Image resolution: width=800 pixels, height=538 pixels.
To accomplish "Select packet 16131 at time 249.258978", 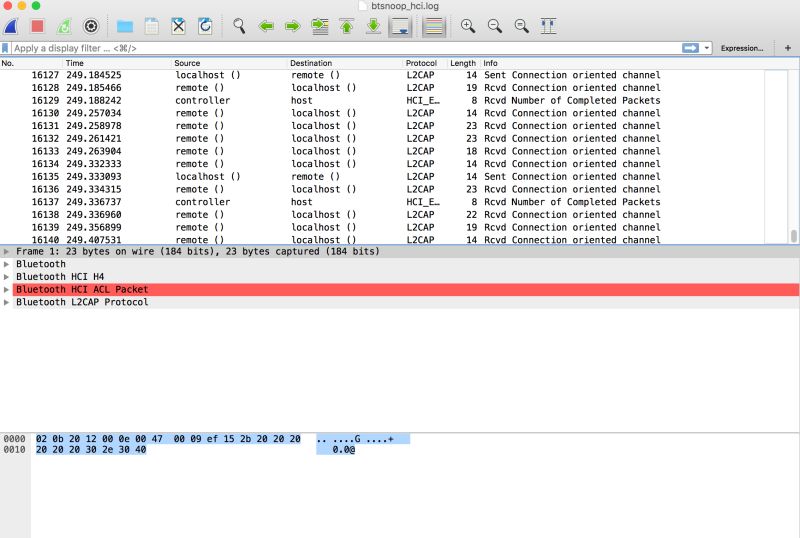I will click(382, 126).
